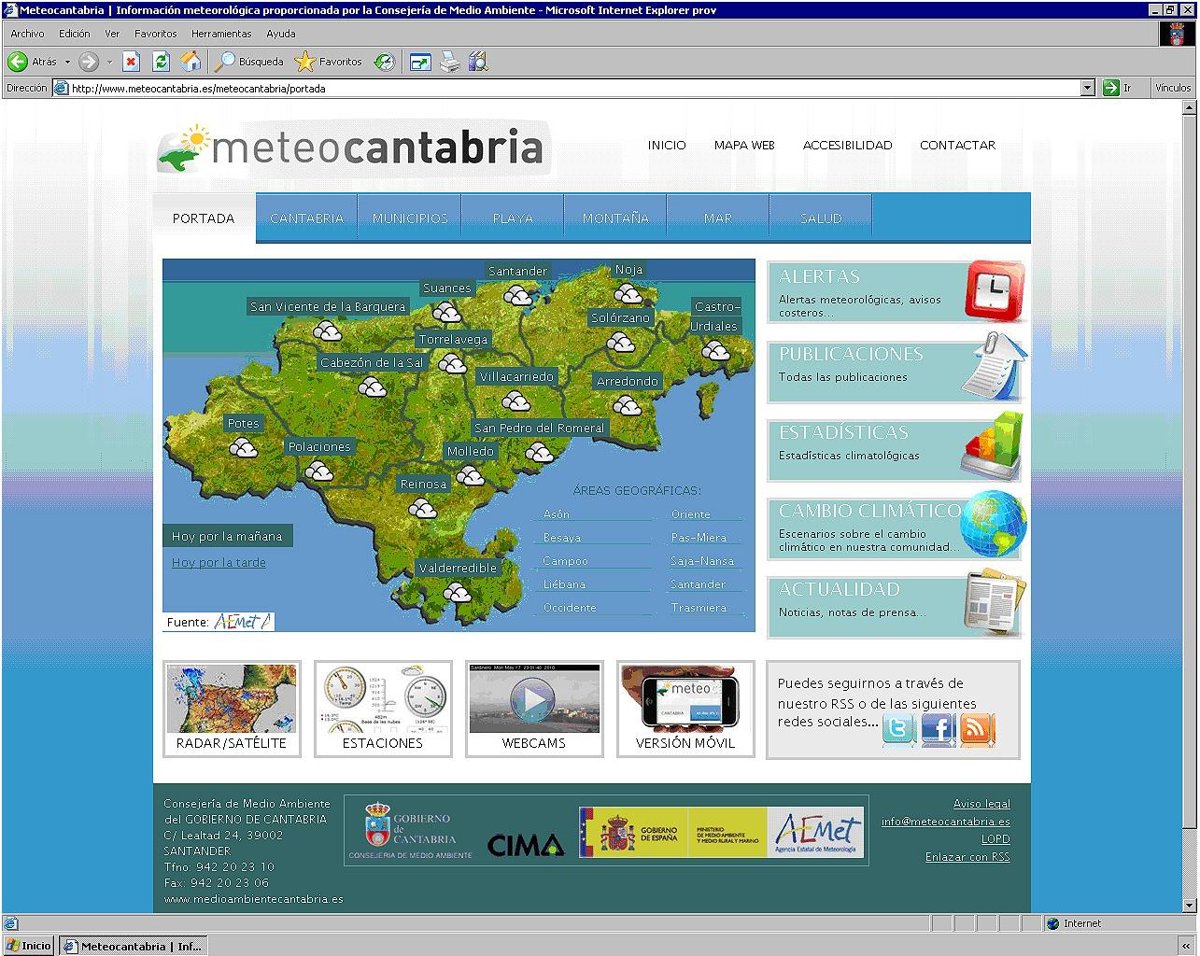This screenshot has width=1200, height=956.
Task: Switch to the MUNICIPIOS tab
Action: [410, 218]
